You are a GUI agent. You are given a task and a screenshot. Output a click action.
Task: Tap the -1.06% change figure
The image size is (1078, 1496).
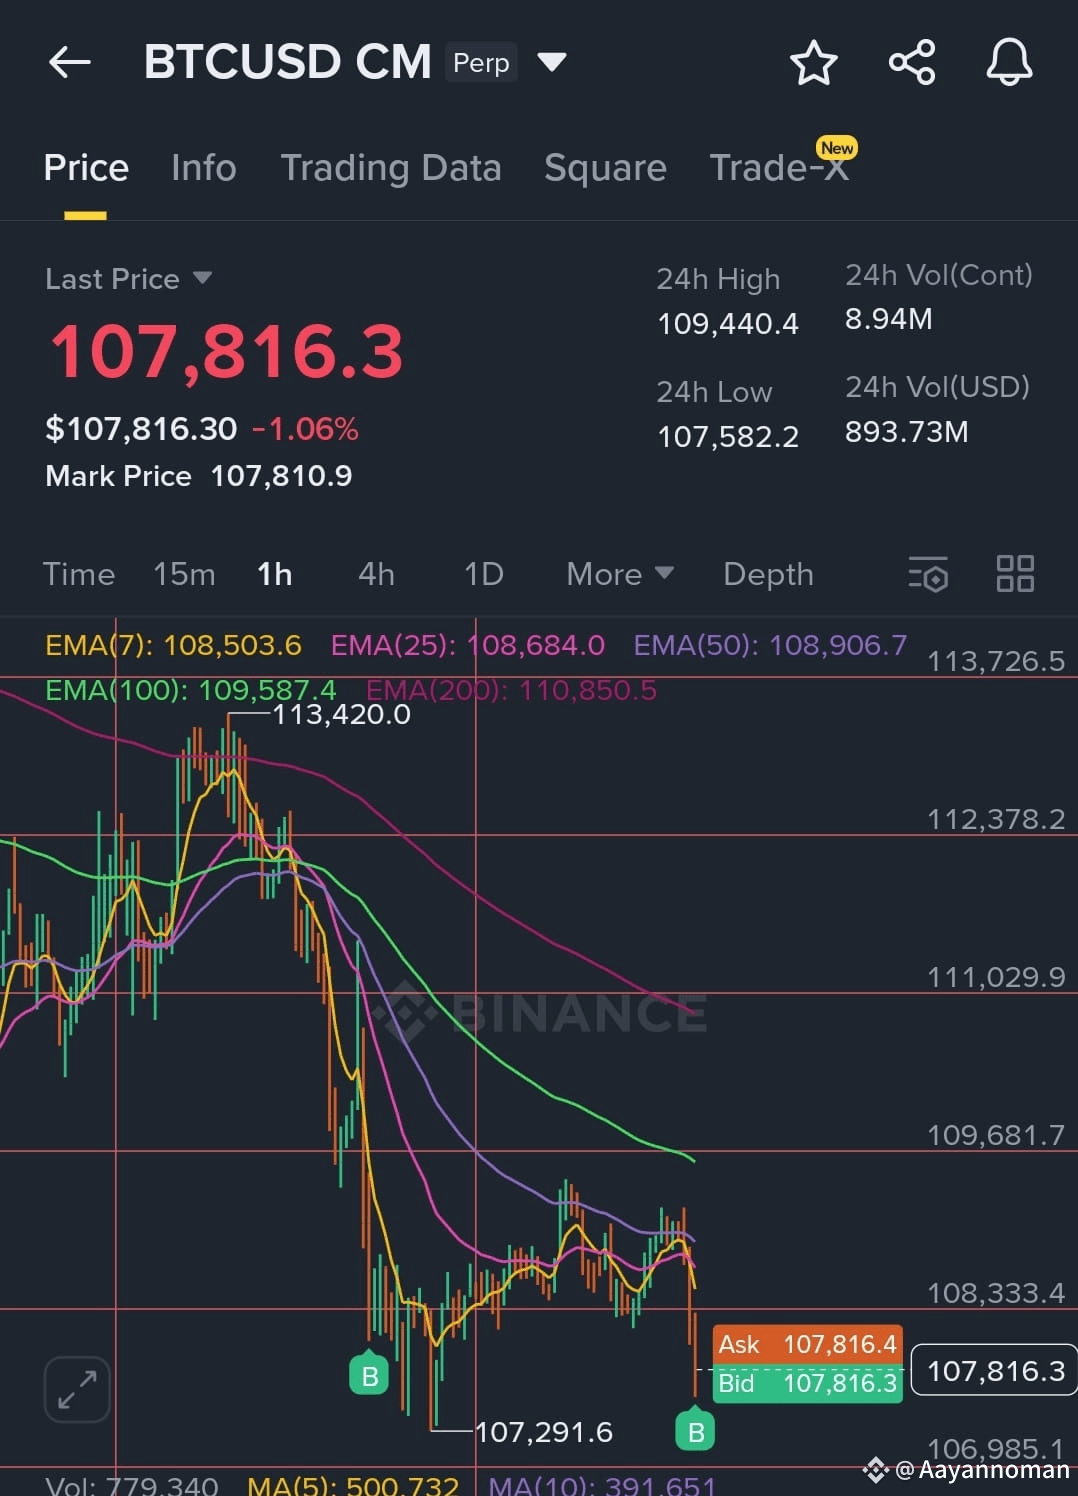pos(305,429)
